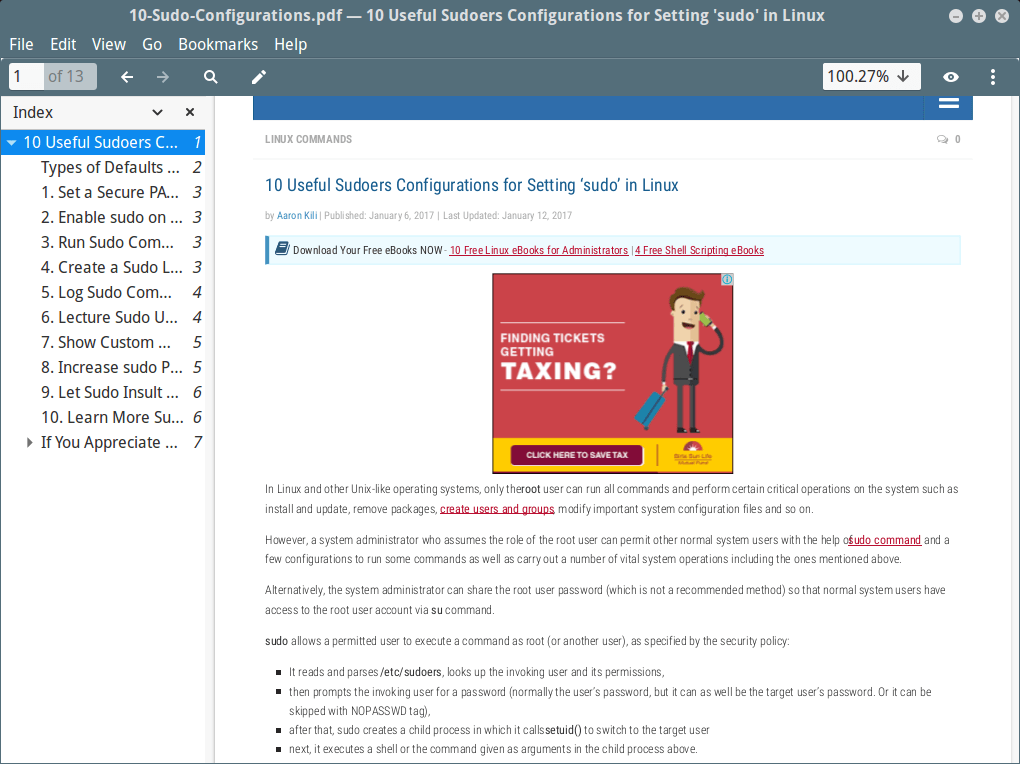
Task: Follow the '10 Free Linux eBooks for Administrators' link
Action: pyautogui.click(x=538, y=250)
